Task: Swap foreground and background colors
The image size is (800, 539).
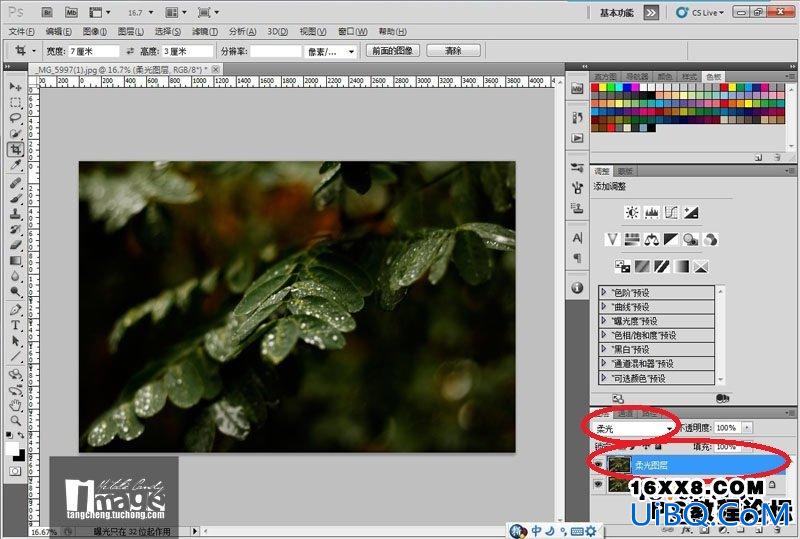Action: (21, 435)
